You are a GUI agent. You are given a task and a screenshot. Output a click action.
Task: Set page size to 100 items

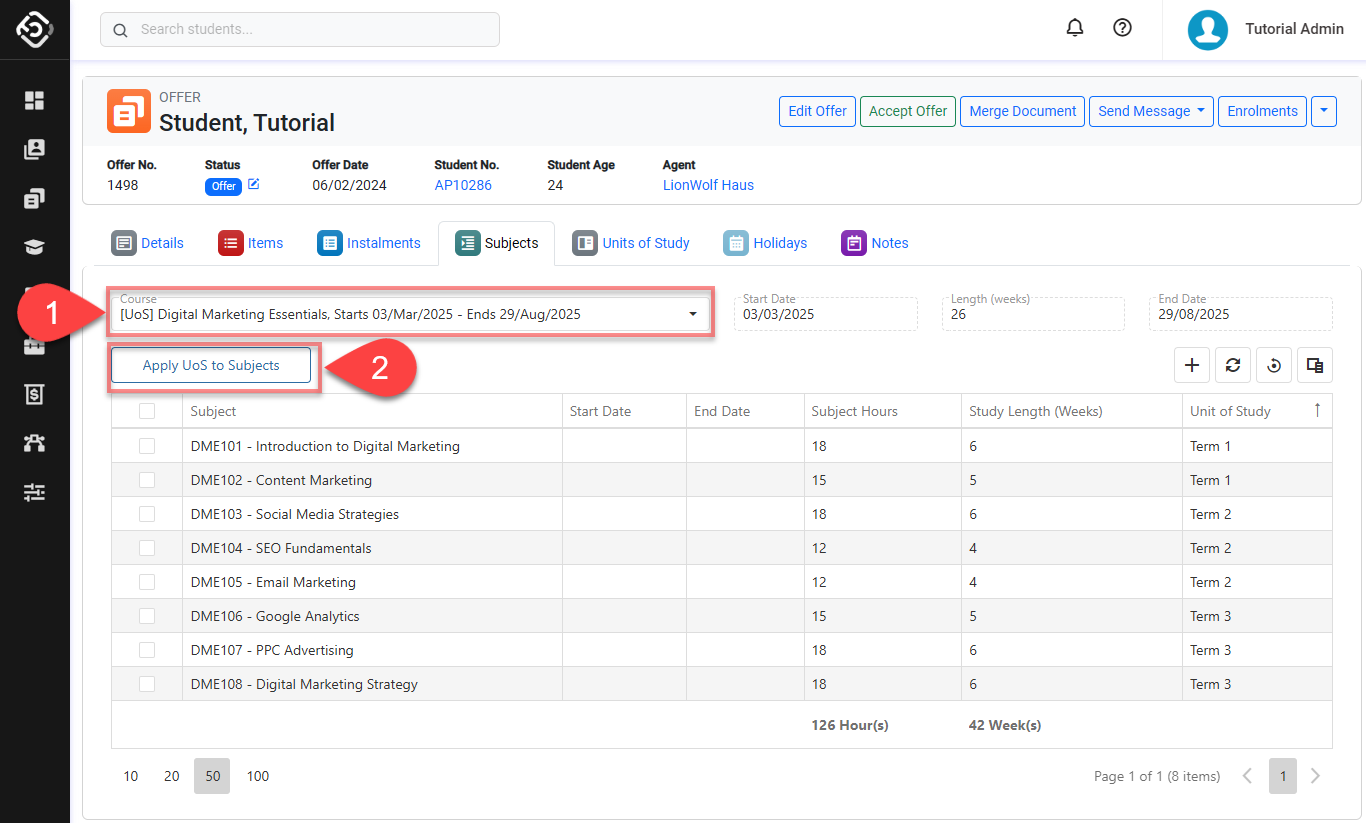(x=258, y=776)
